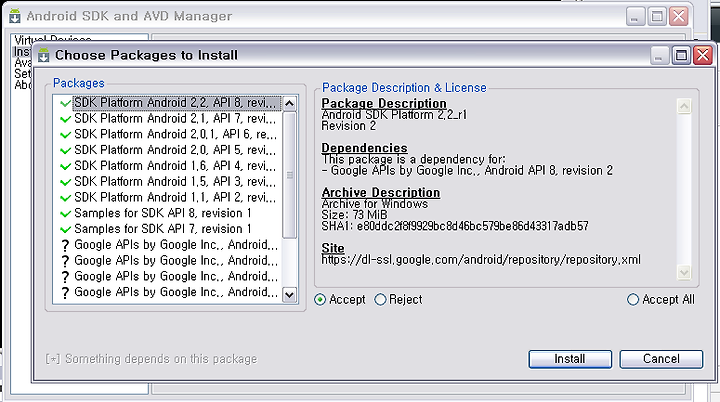Close the Choose Packages to Install dialog
The height and width of the screenshot is (402, 720).
click(x=703, y=56)
